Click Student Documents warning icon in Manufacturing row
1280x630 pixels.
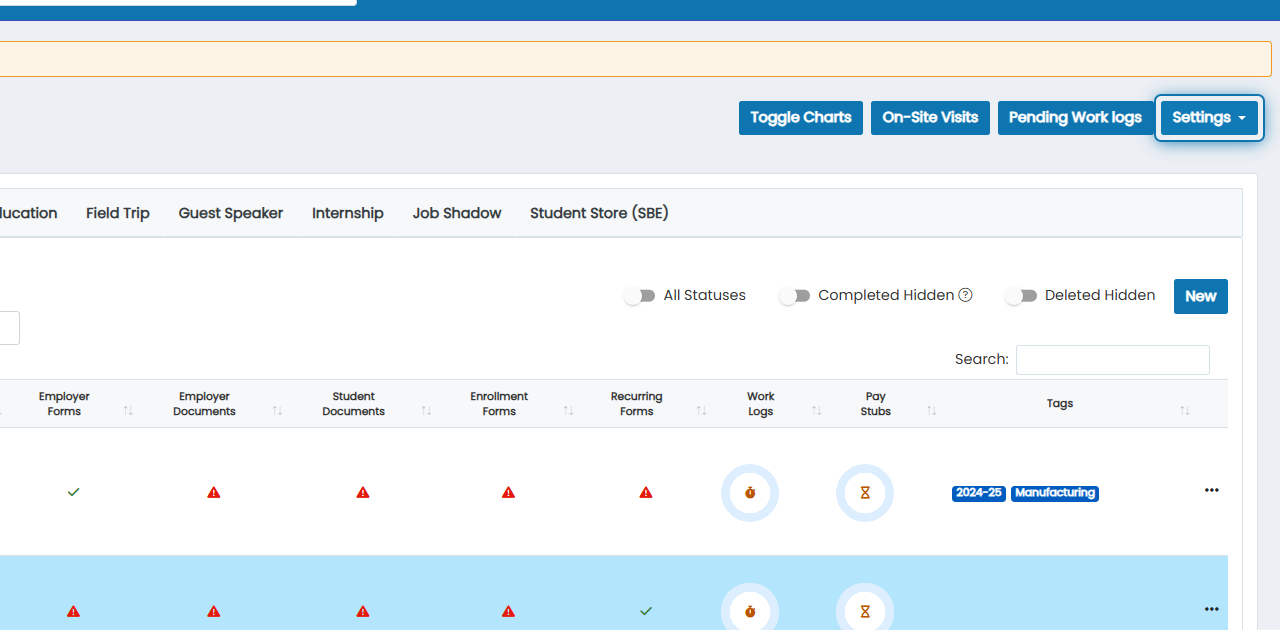(363, 492)
